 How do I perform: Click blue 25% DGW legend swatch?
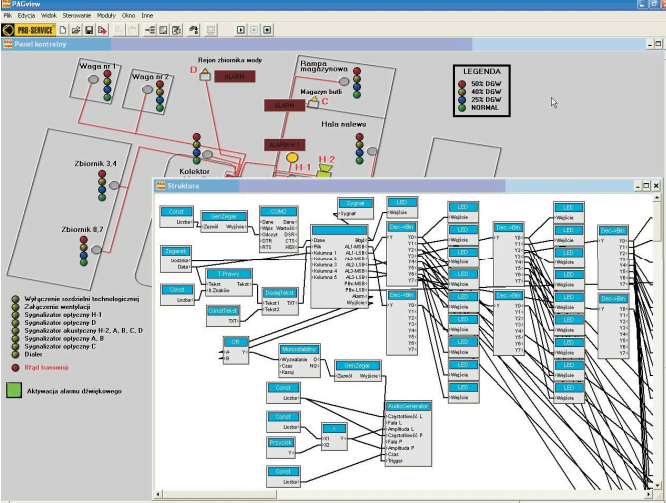point(463,100)
